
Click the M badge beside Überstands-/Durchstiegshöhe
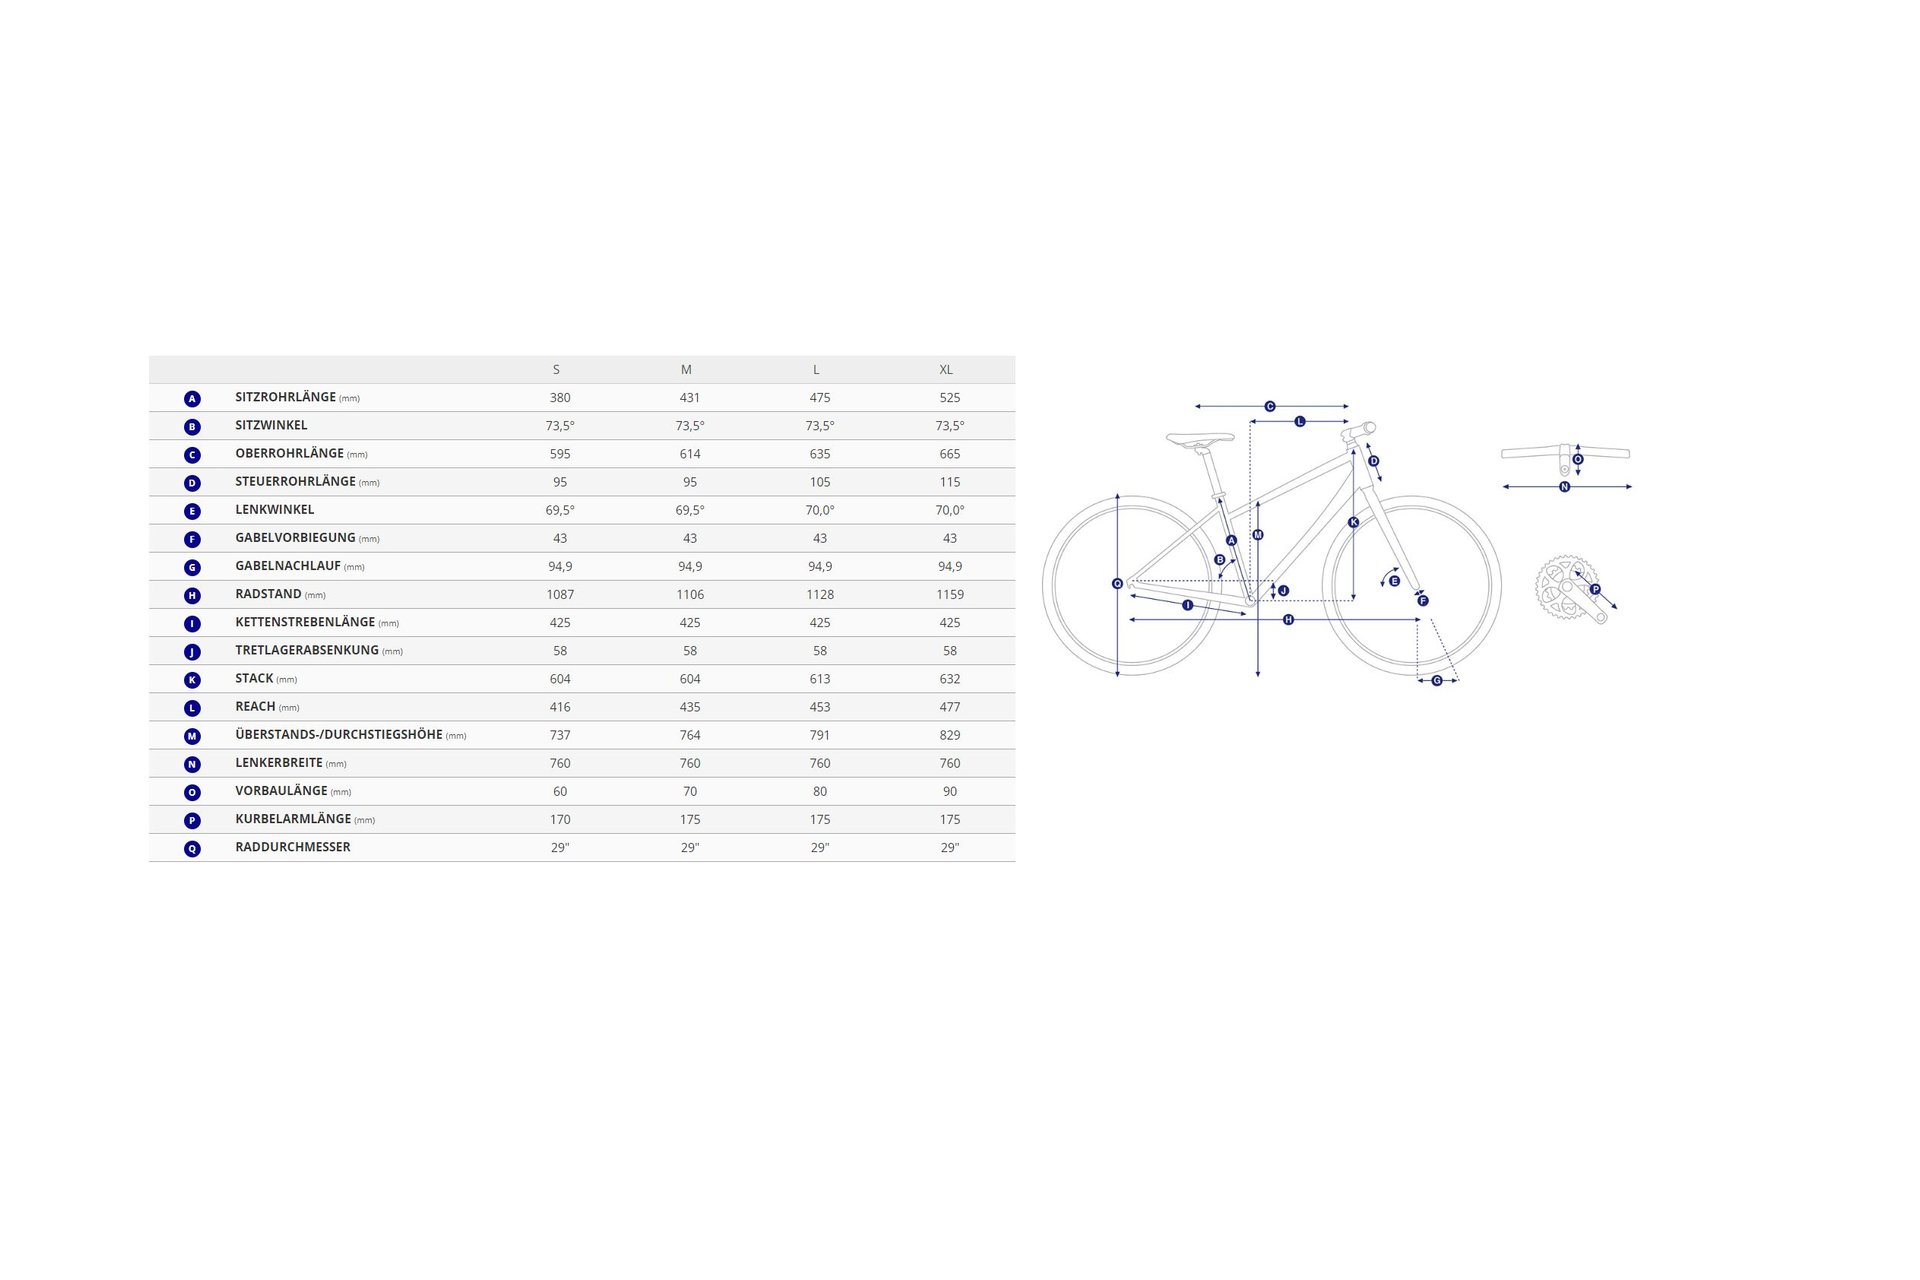(x=192, y=736)
